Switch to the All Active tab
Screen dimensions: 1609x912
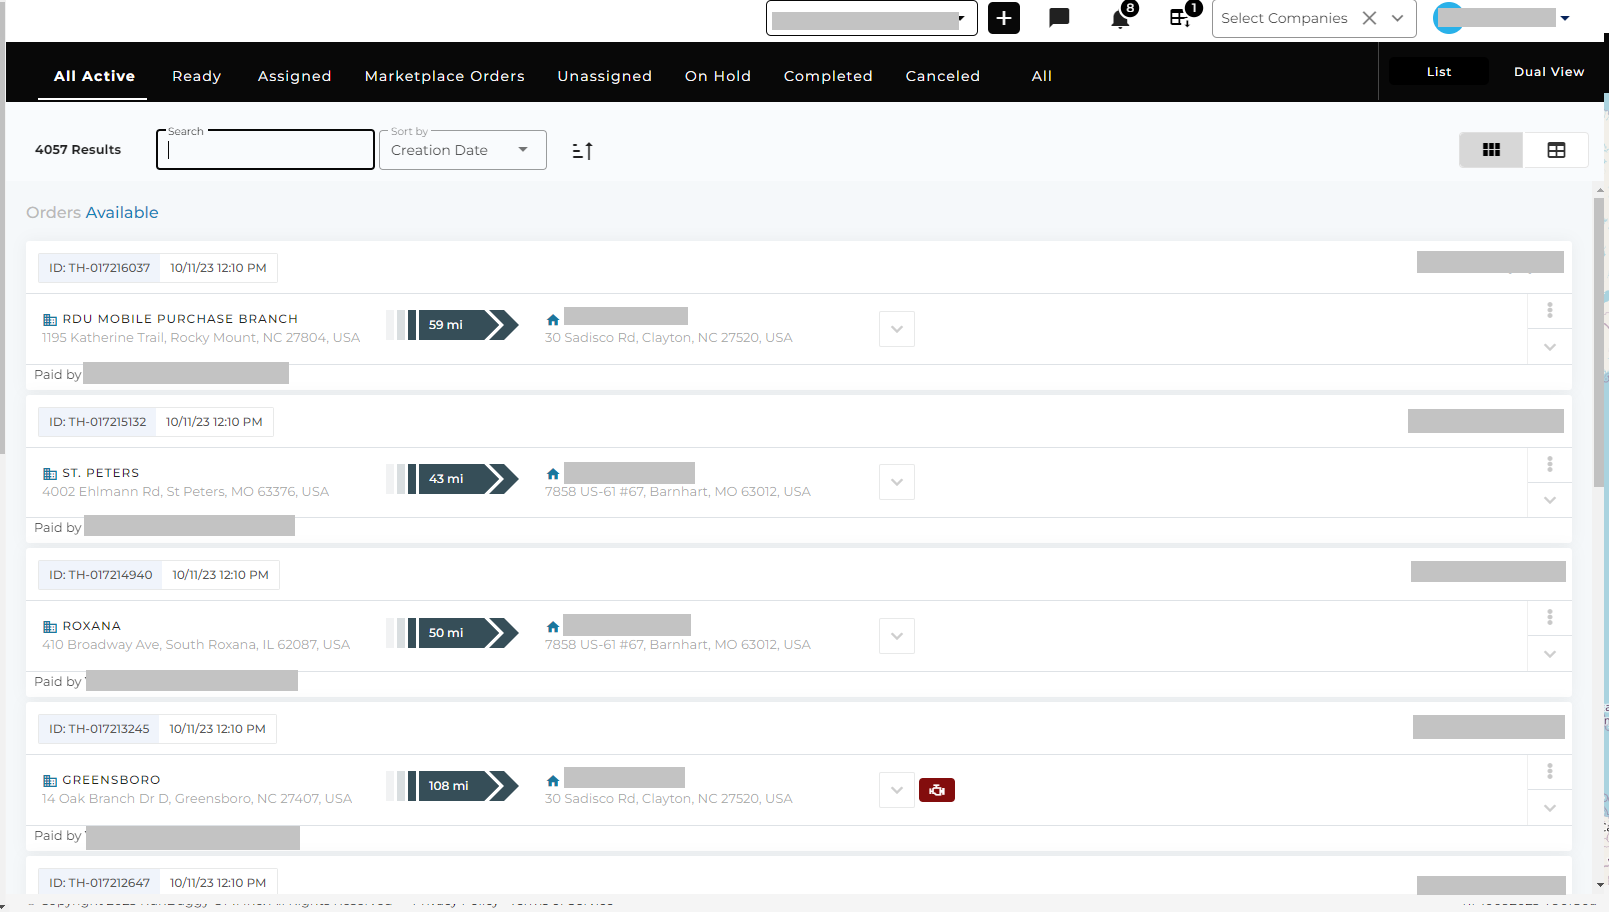point(94,76)
